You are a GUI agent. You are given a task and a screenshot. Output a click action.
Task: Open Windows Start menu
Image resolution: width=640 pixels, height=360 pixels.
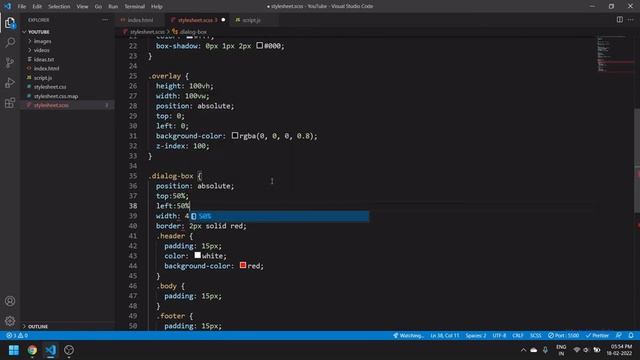click(x=13, y=350)
